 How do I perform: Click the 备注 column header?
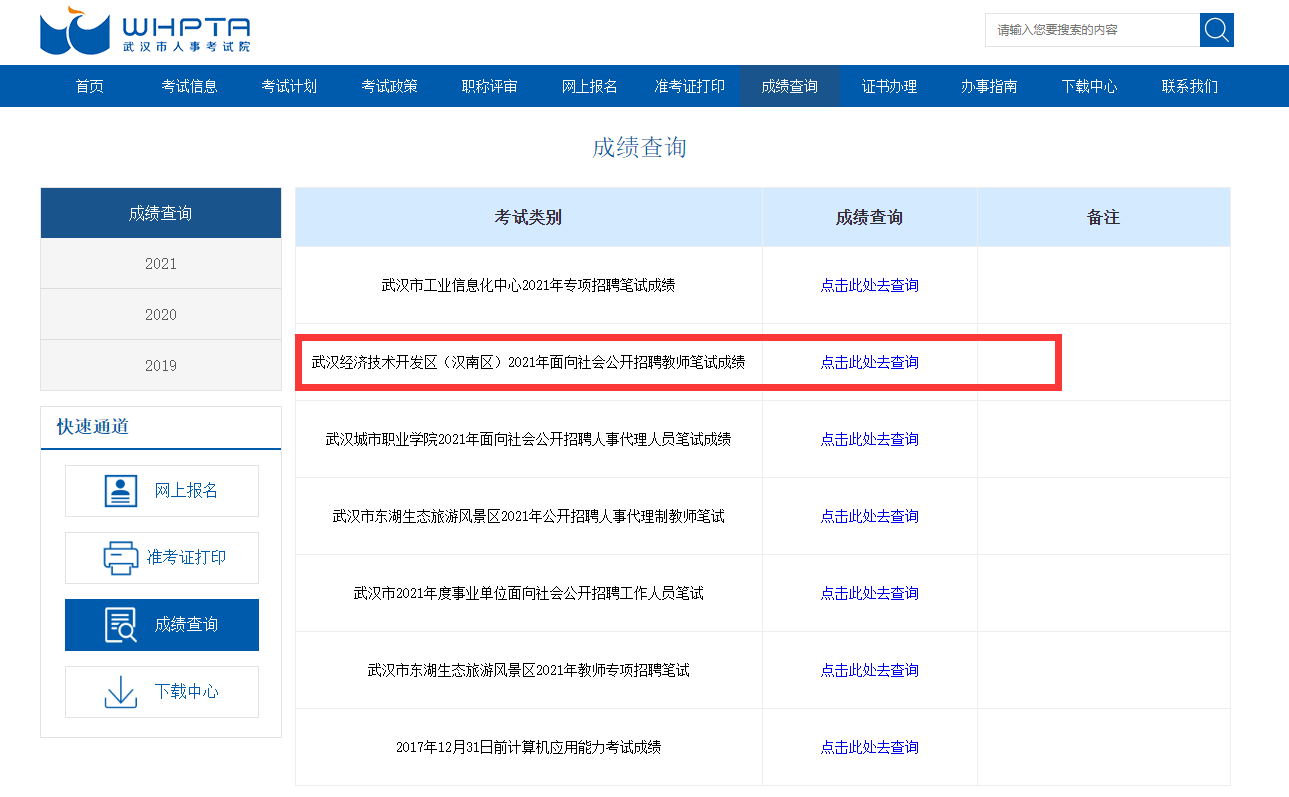(x=1104, y=217)
